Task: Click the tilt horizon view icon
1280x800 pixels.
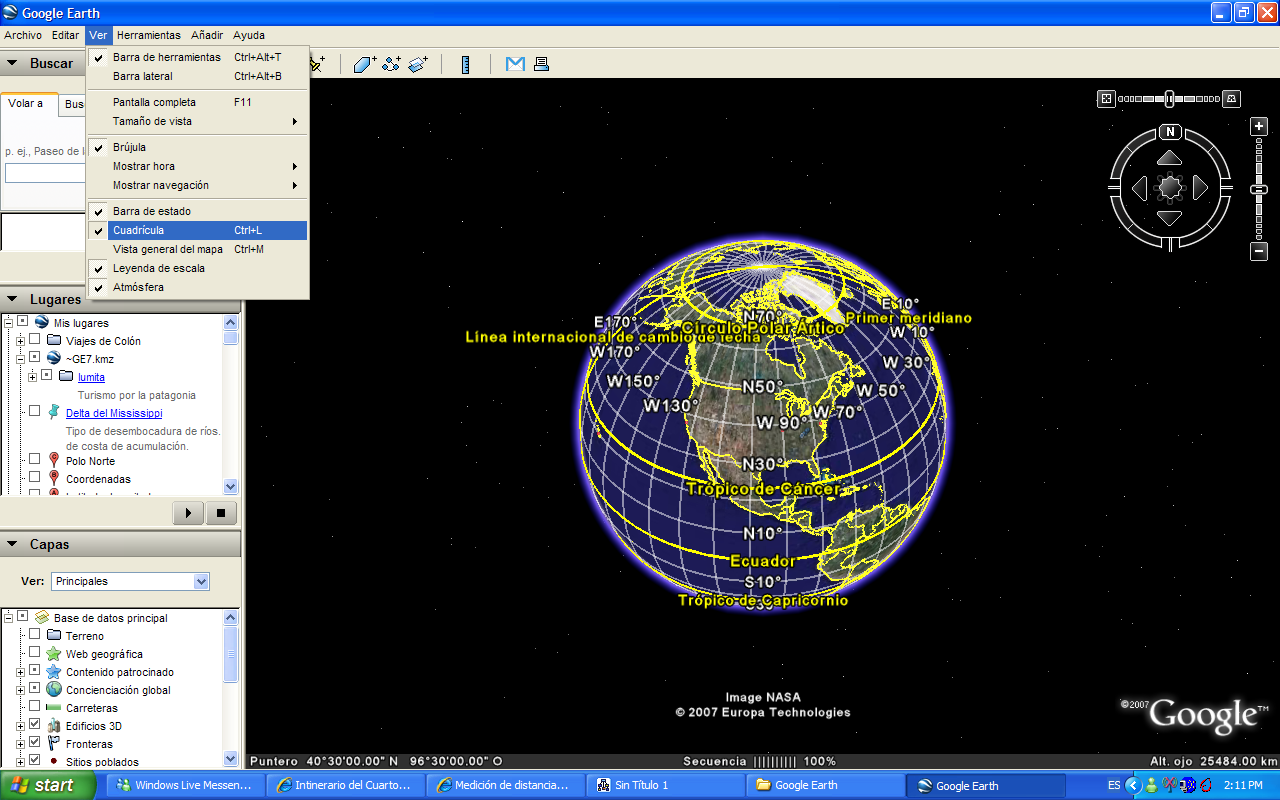Action: point(1232,98)
